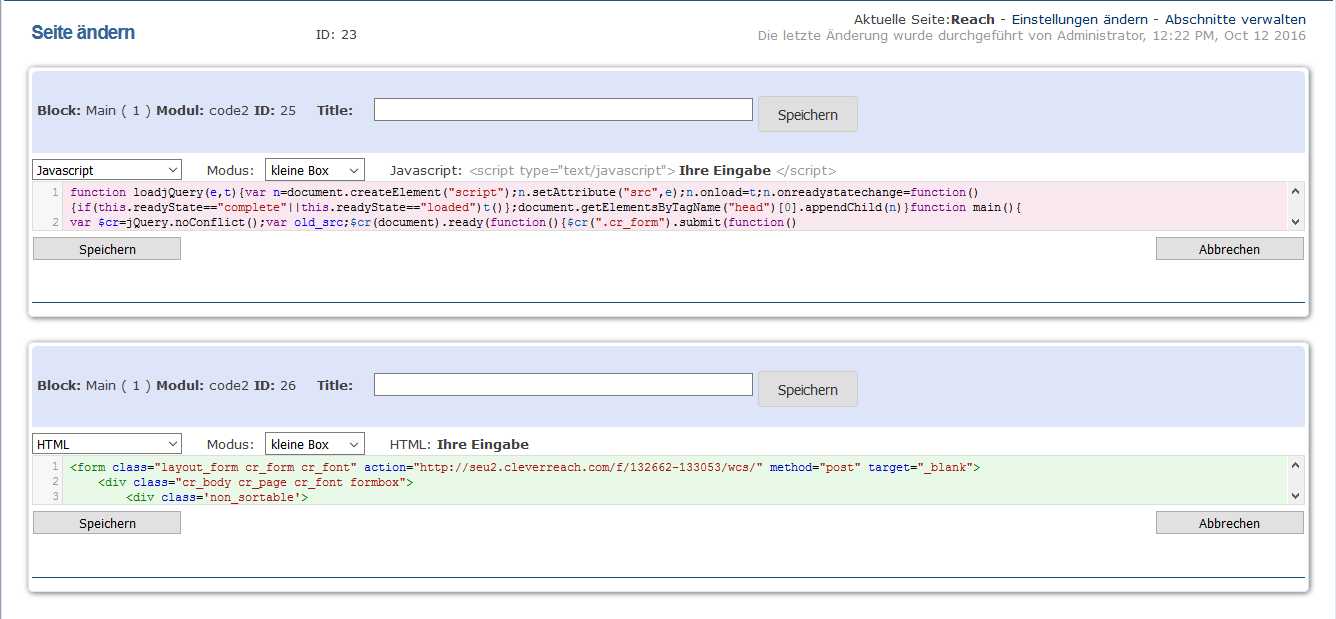Click the 'Seite ändern' heading
This screenshot has height=619, width=1336.
(x=83, y=33)
